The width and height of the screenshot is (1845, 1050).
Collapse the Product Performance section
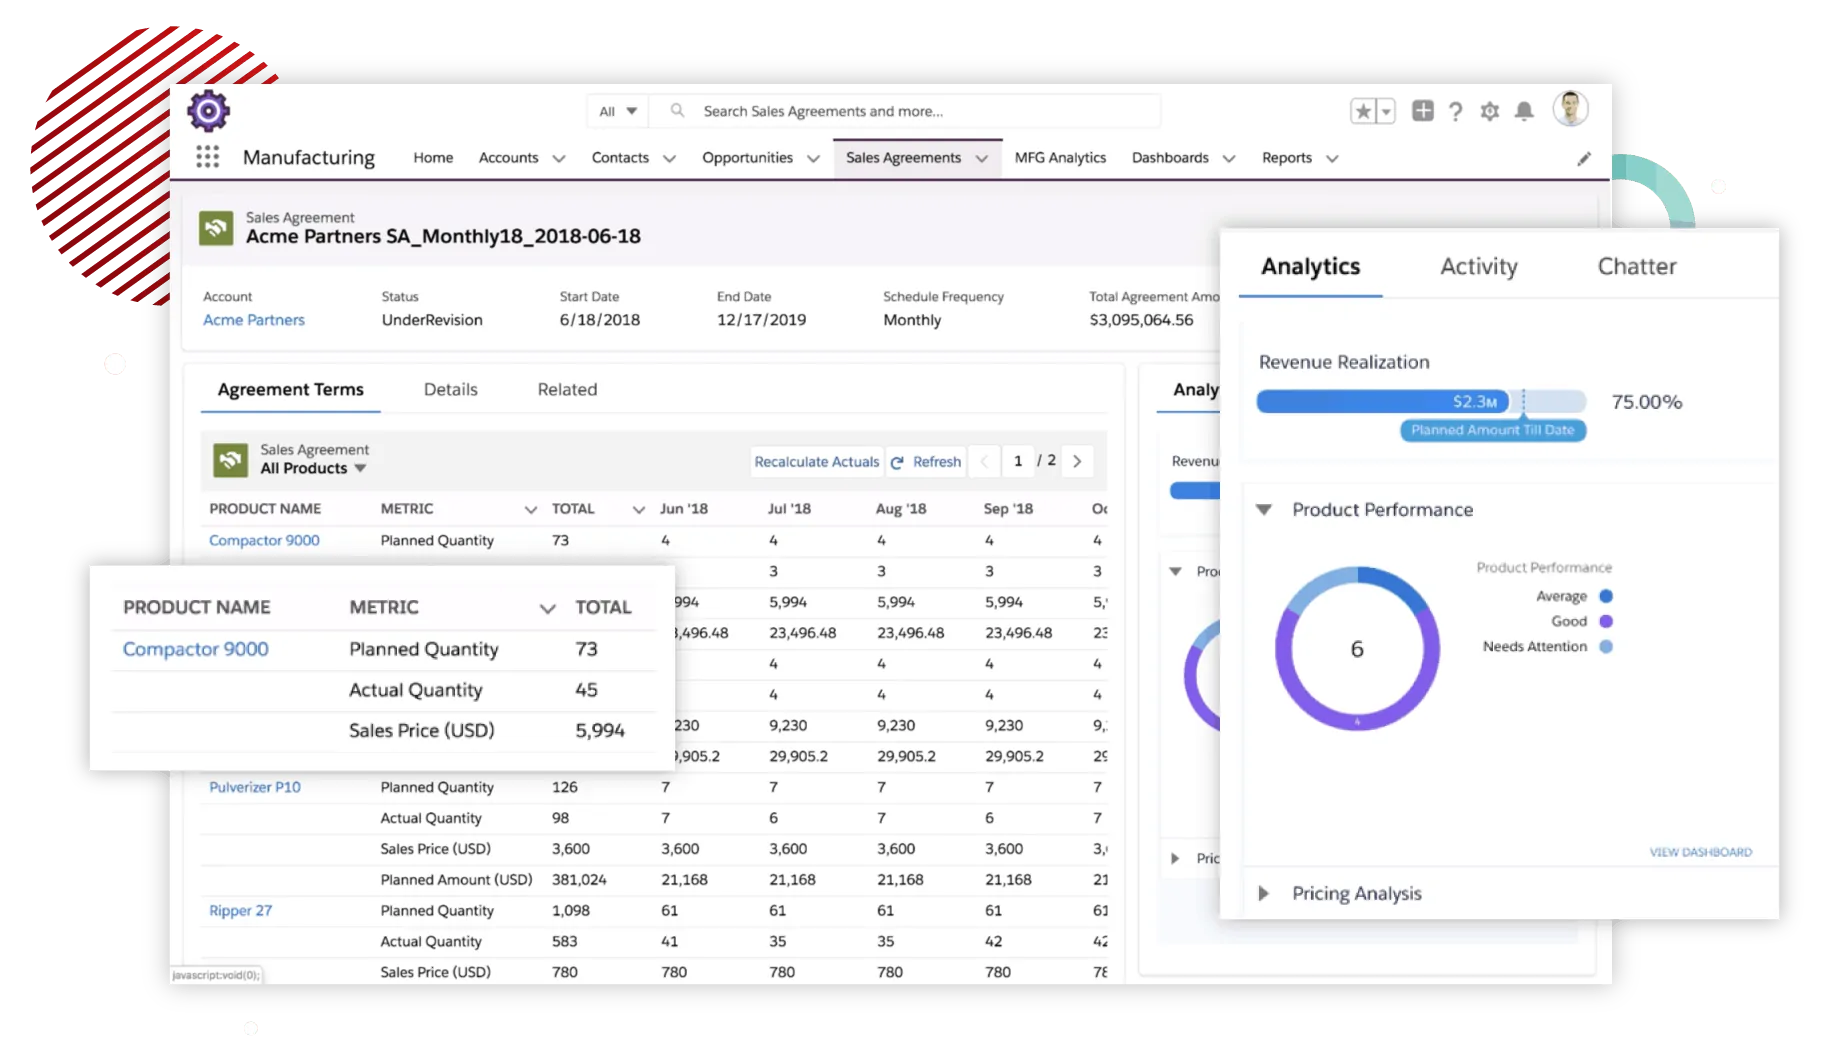point(1264,510)
